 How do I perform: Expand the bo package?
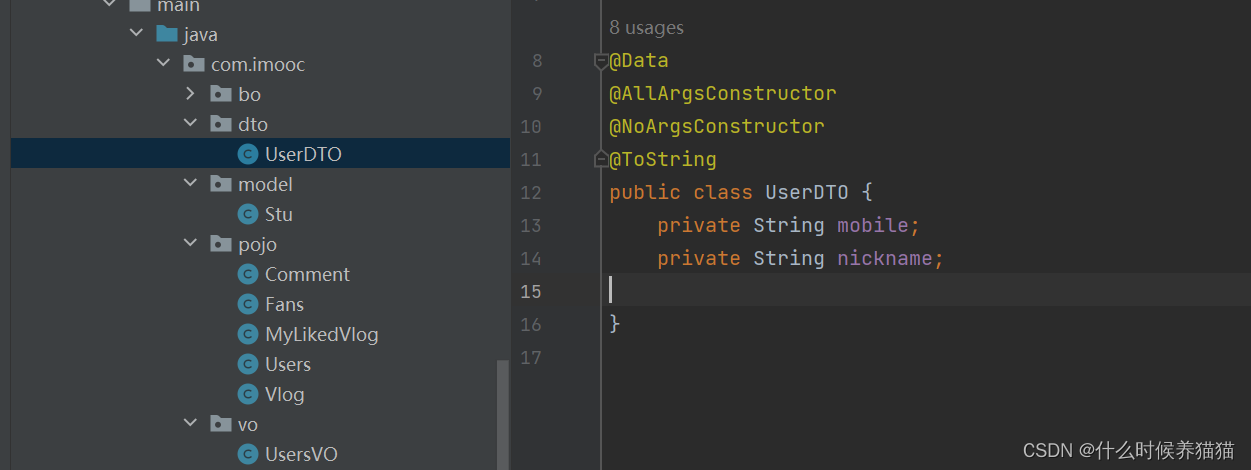(191, 94)
